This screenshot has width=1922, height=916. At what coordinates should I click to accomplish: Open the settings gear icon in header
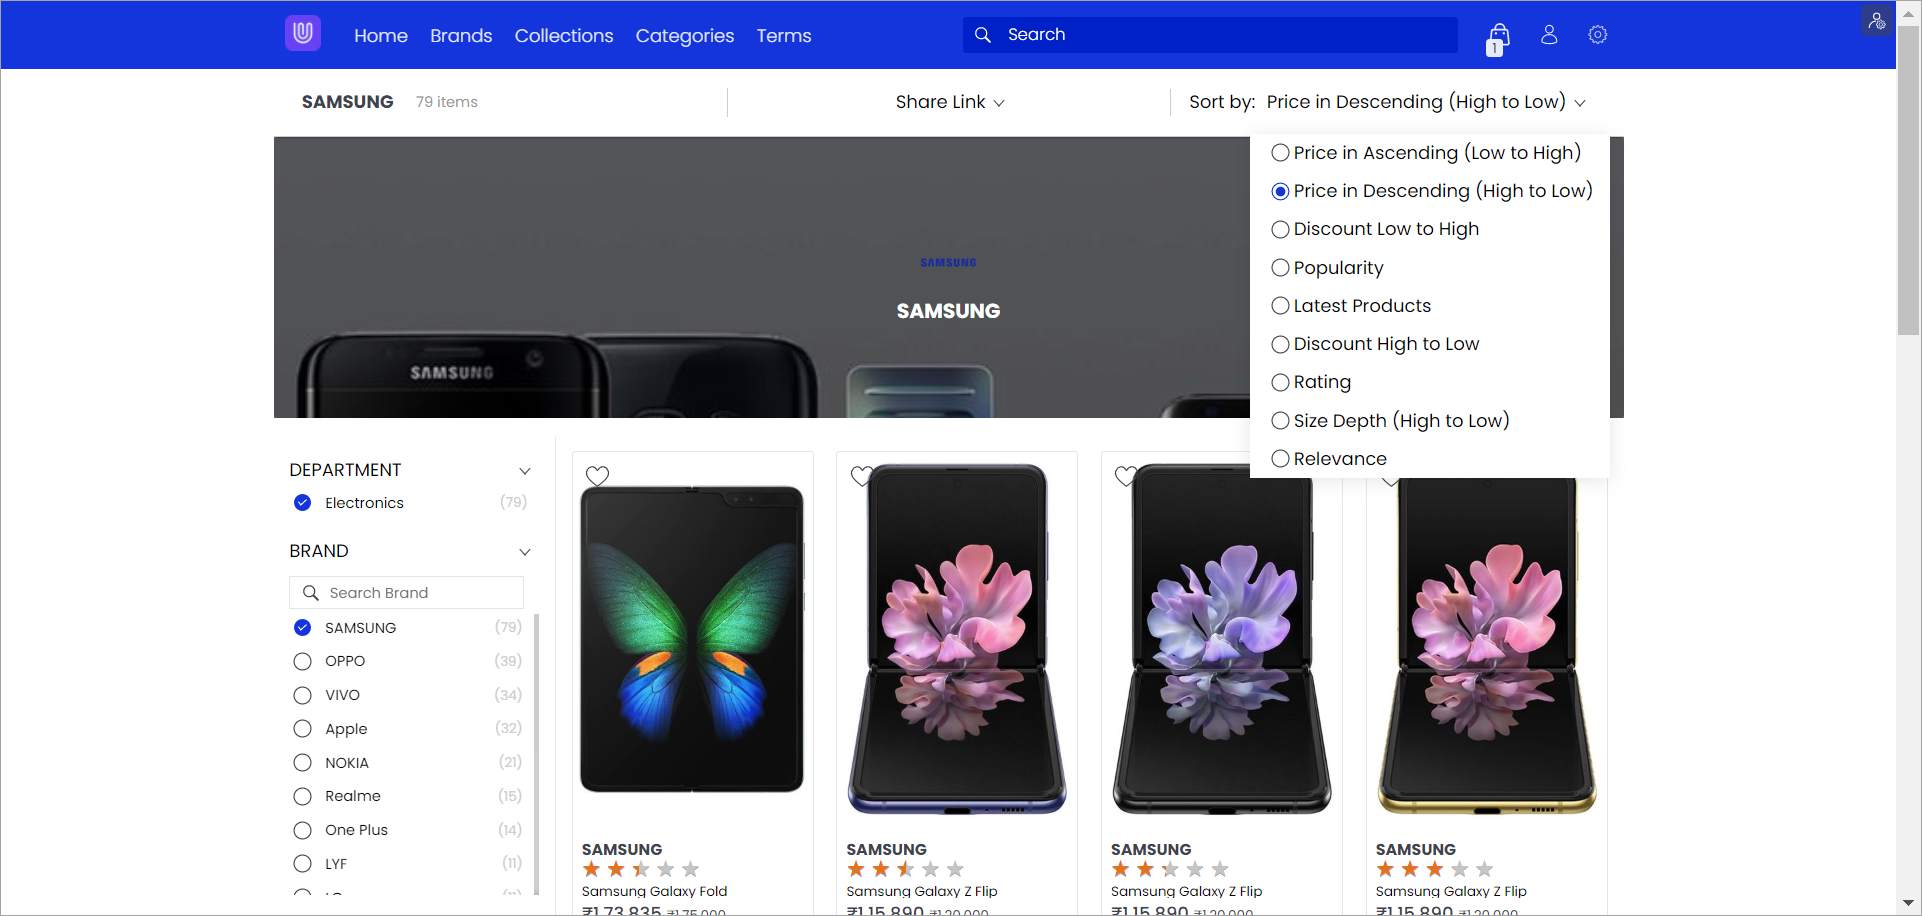click(x=1598, y=34)
